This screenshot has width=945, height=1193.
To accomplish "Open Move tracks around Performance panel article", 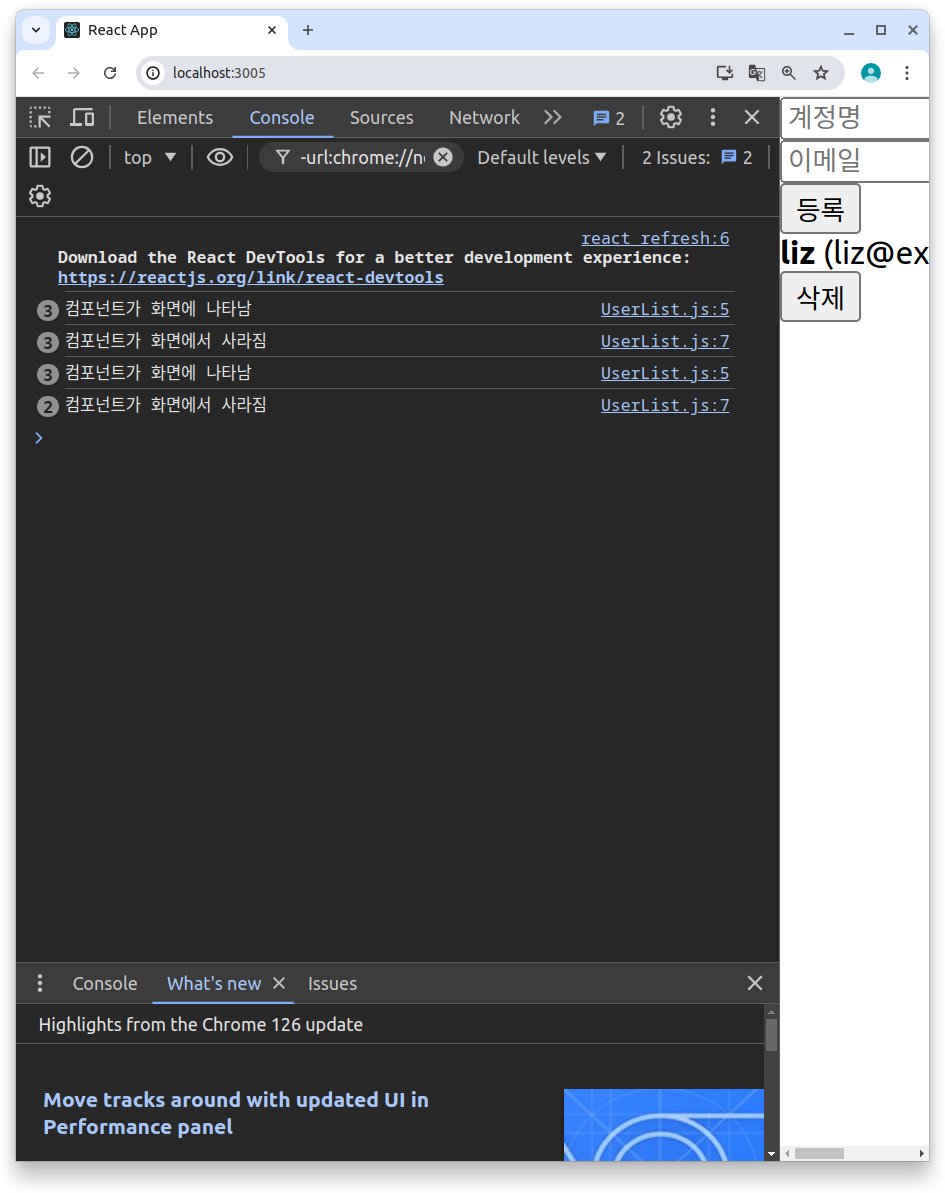I will tap(236, 1113).
